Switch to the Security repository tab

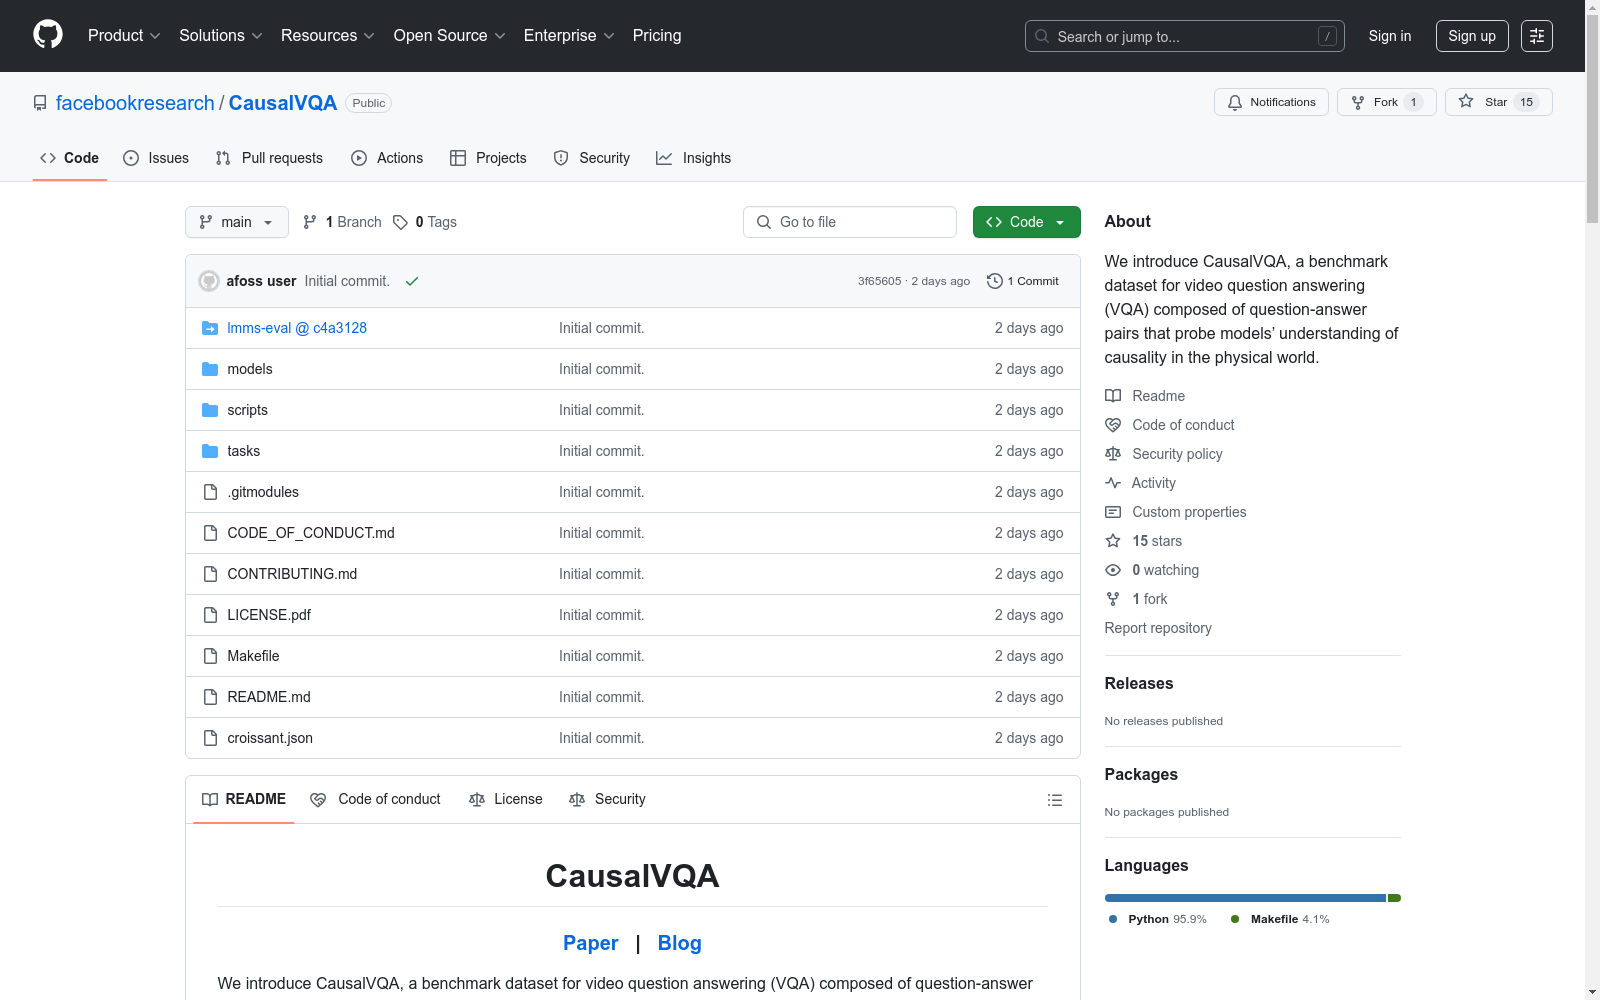point(592,158)
